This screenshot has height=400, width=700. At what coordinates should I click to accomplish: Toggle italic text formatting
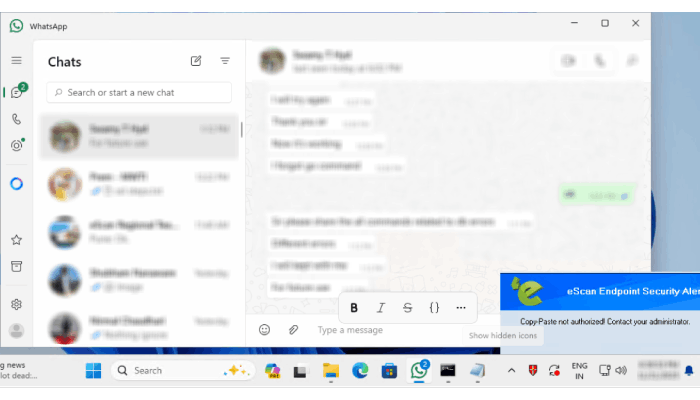click(x=381, y=307)
